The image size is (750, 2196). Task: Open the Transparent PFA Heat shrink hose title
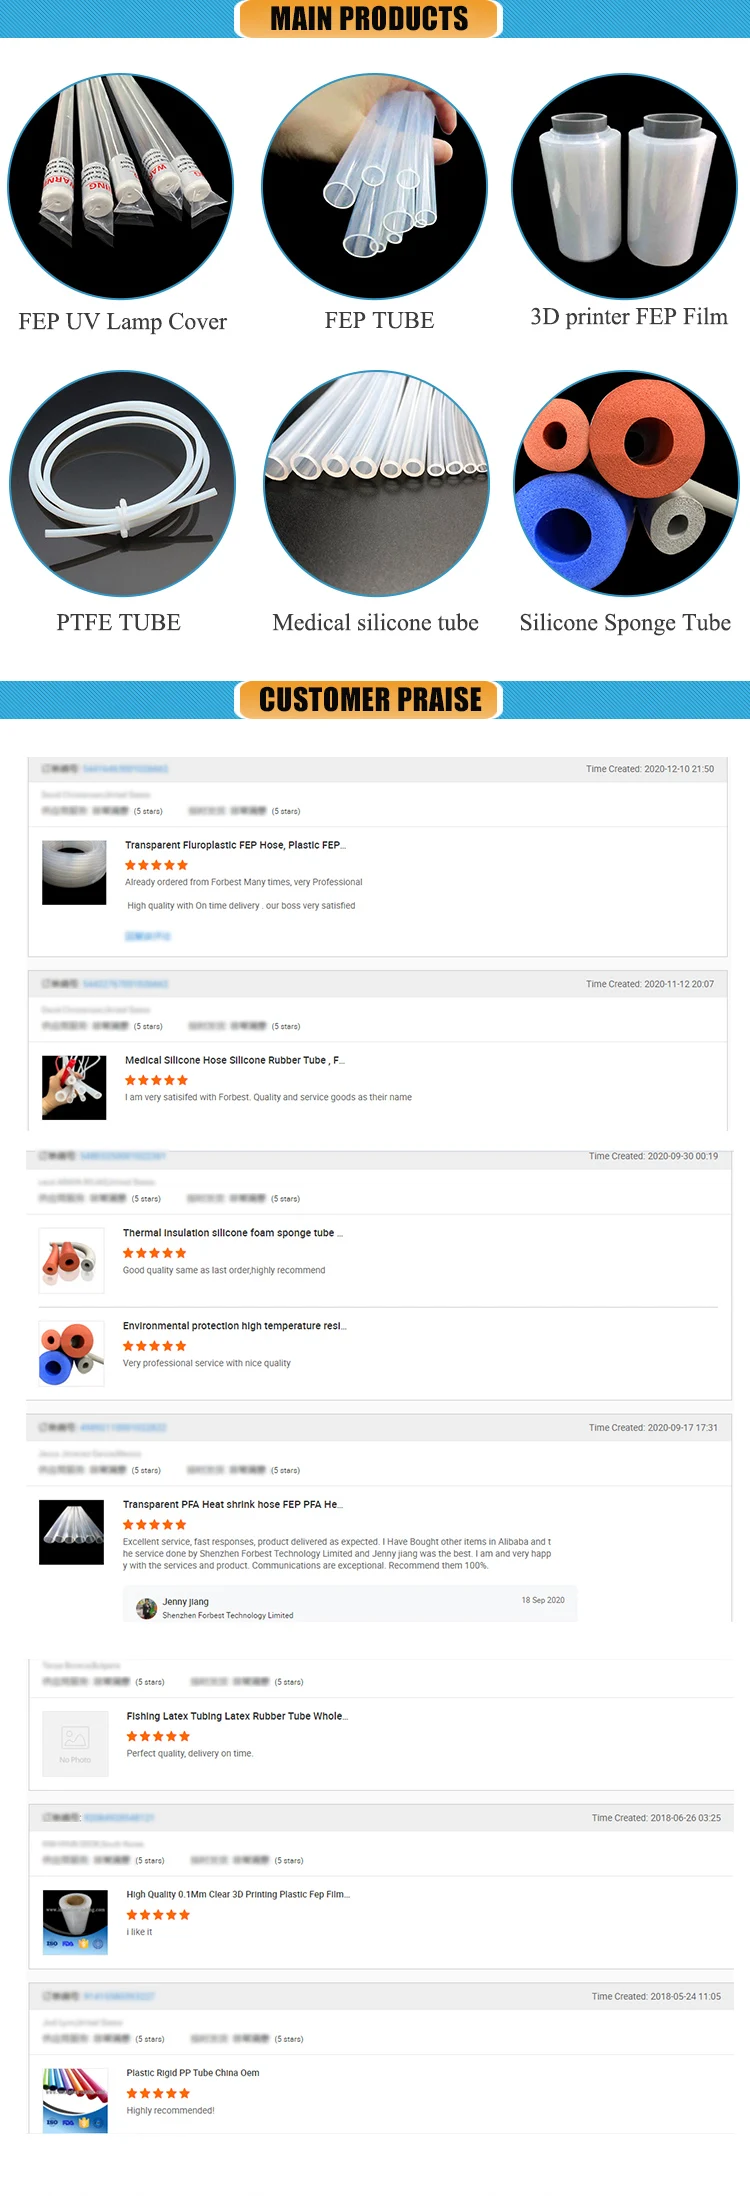pos(232,1504)
